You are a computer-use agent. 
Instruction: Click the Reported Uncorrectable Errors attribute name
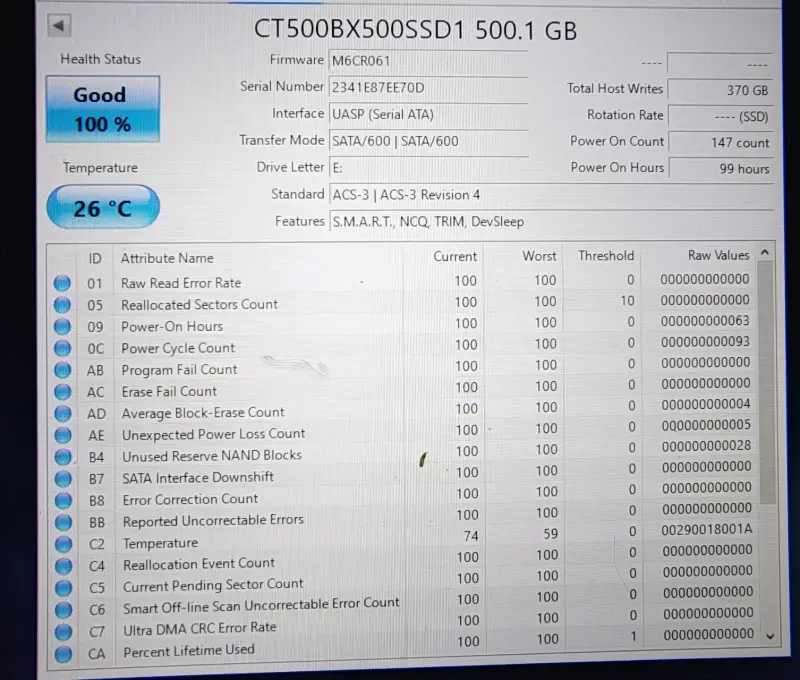click(x=213, y=521)
